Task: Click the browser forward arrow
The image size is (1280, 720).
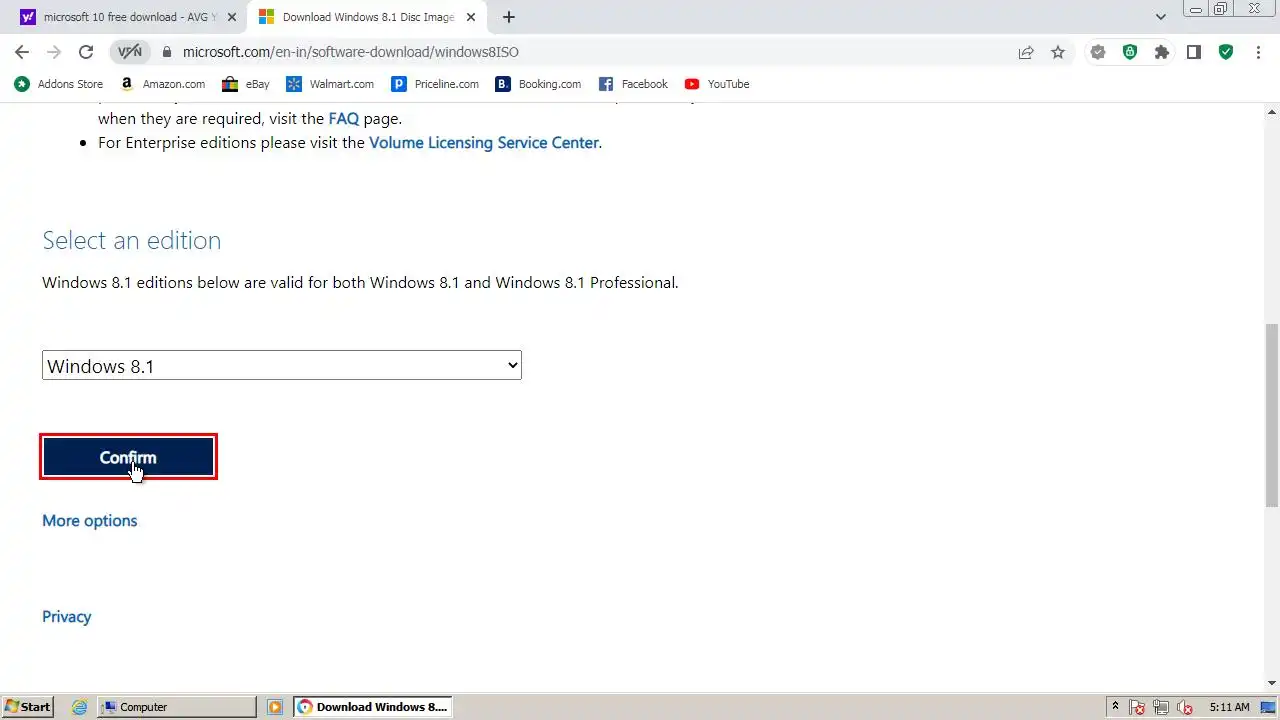Action: 54,52
